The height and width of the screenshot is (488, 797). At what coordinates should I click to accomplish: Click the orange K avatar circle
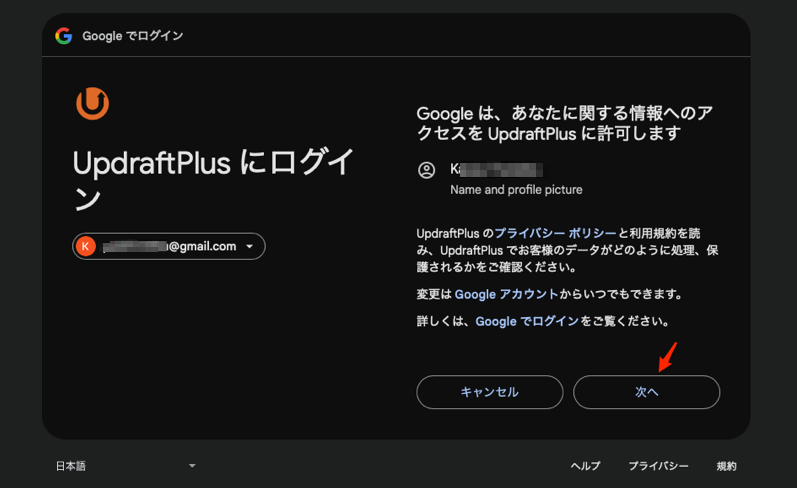pos(86,246)
